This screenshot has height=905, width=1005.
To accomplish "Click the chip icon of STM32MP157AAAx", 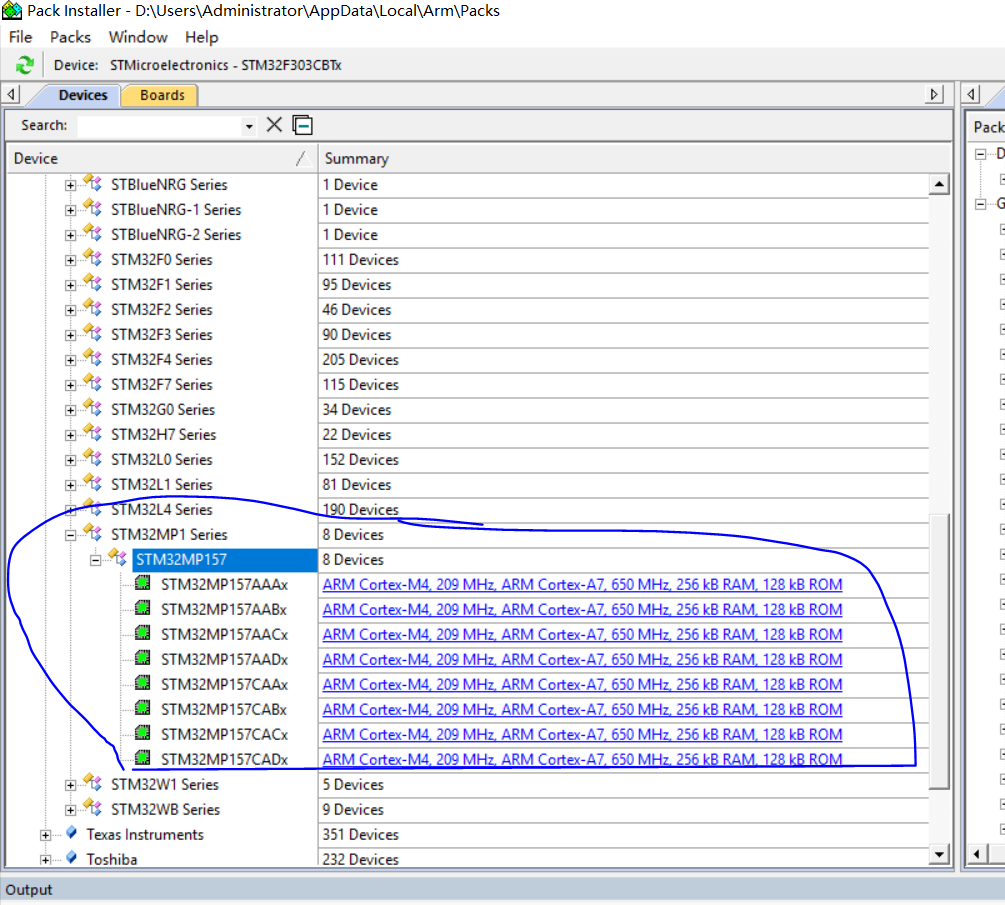I will pyautogui.click(x=143, y=583).
